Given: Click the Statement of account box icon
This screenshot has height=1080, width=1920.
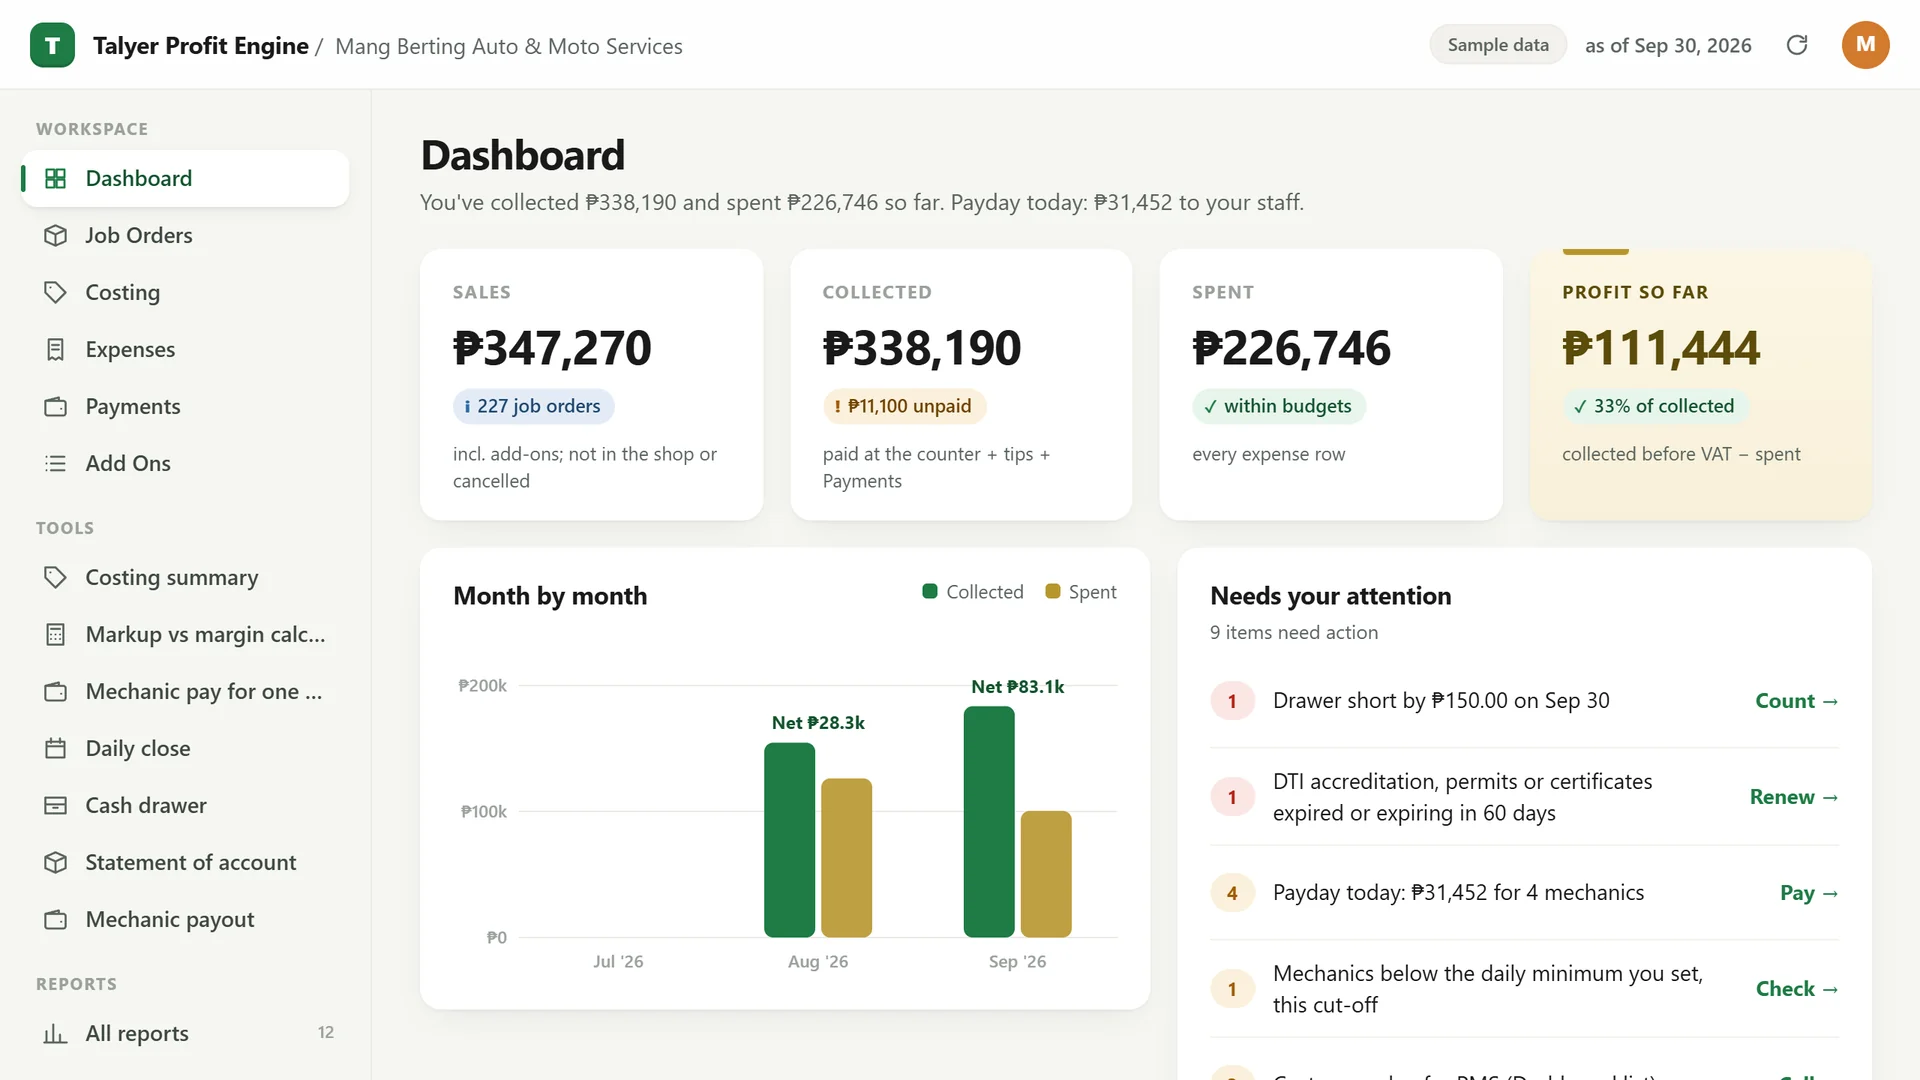Looking at the screenshot, I should coord(56,862).
